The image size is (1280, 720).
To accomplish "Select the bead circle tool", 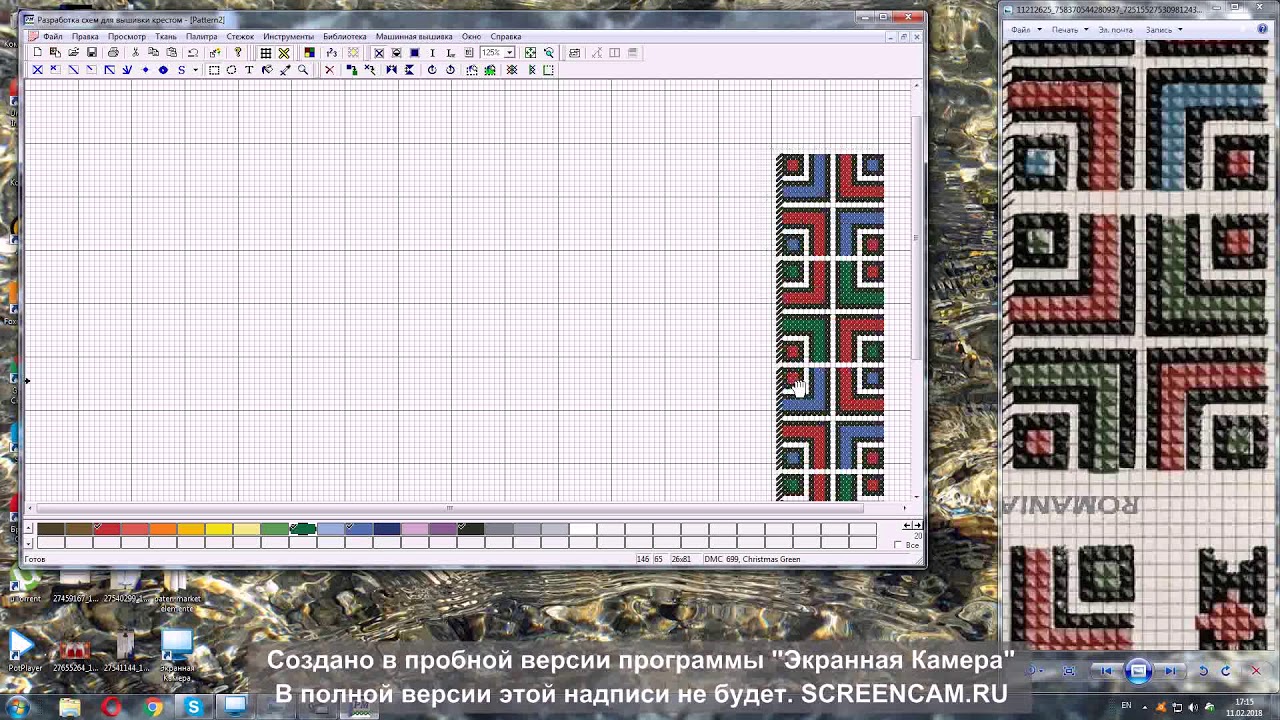I will pos(163,70).
